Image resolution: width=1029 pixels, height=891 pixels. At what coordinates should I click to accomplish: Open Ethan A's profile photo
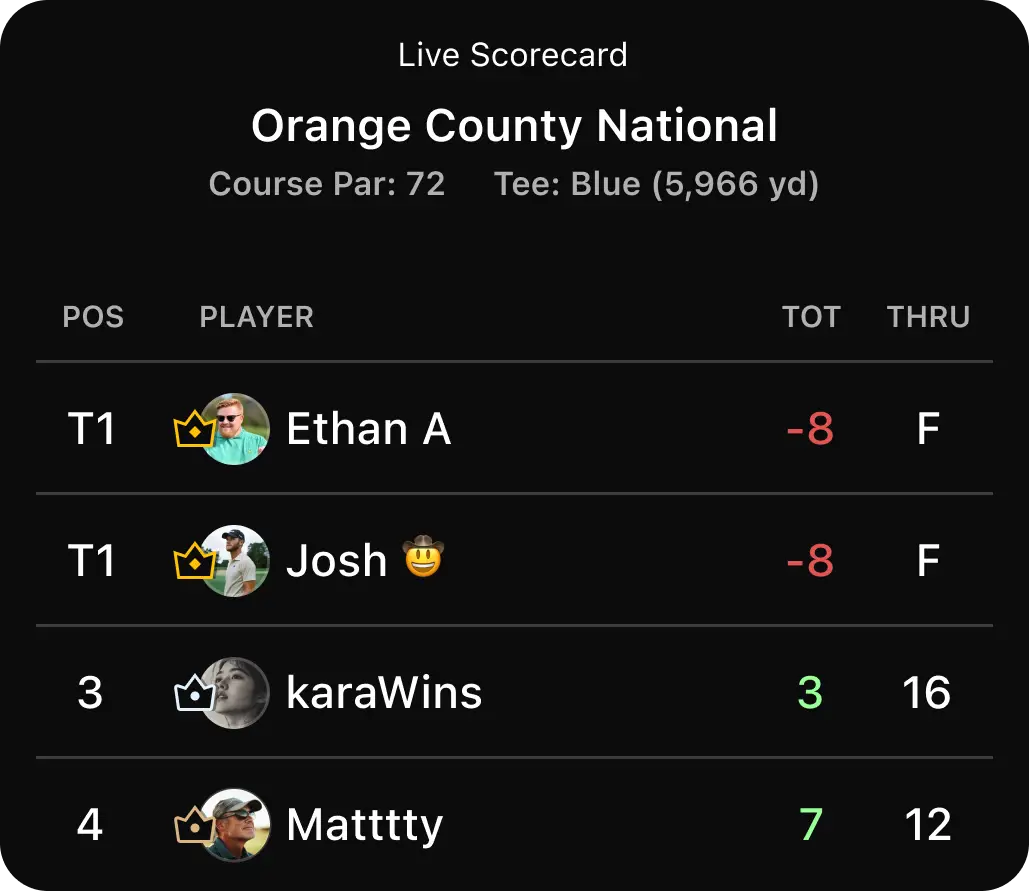234,429
